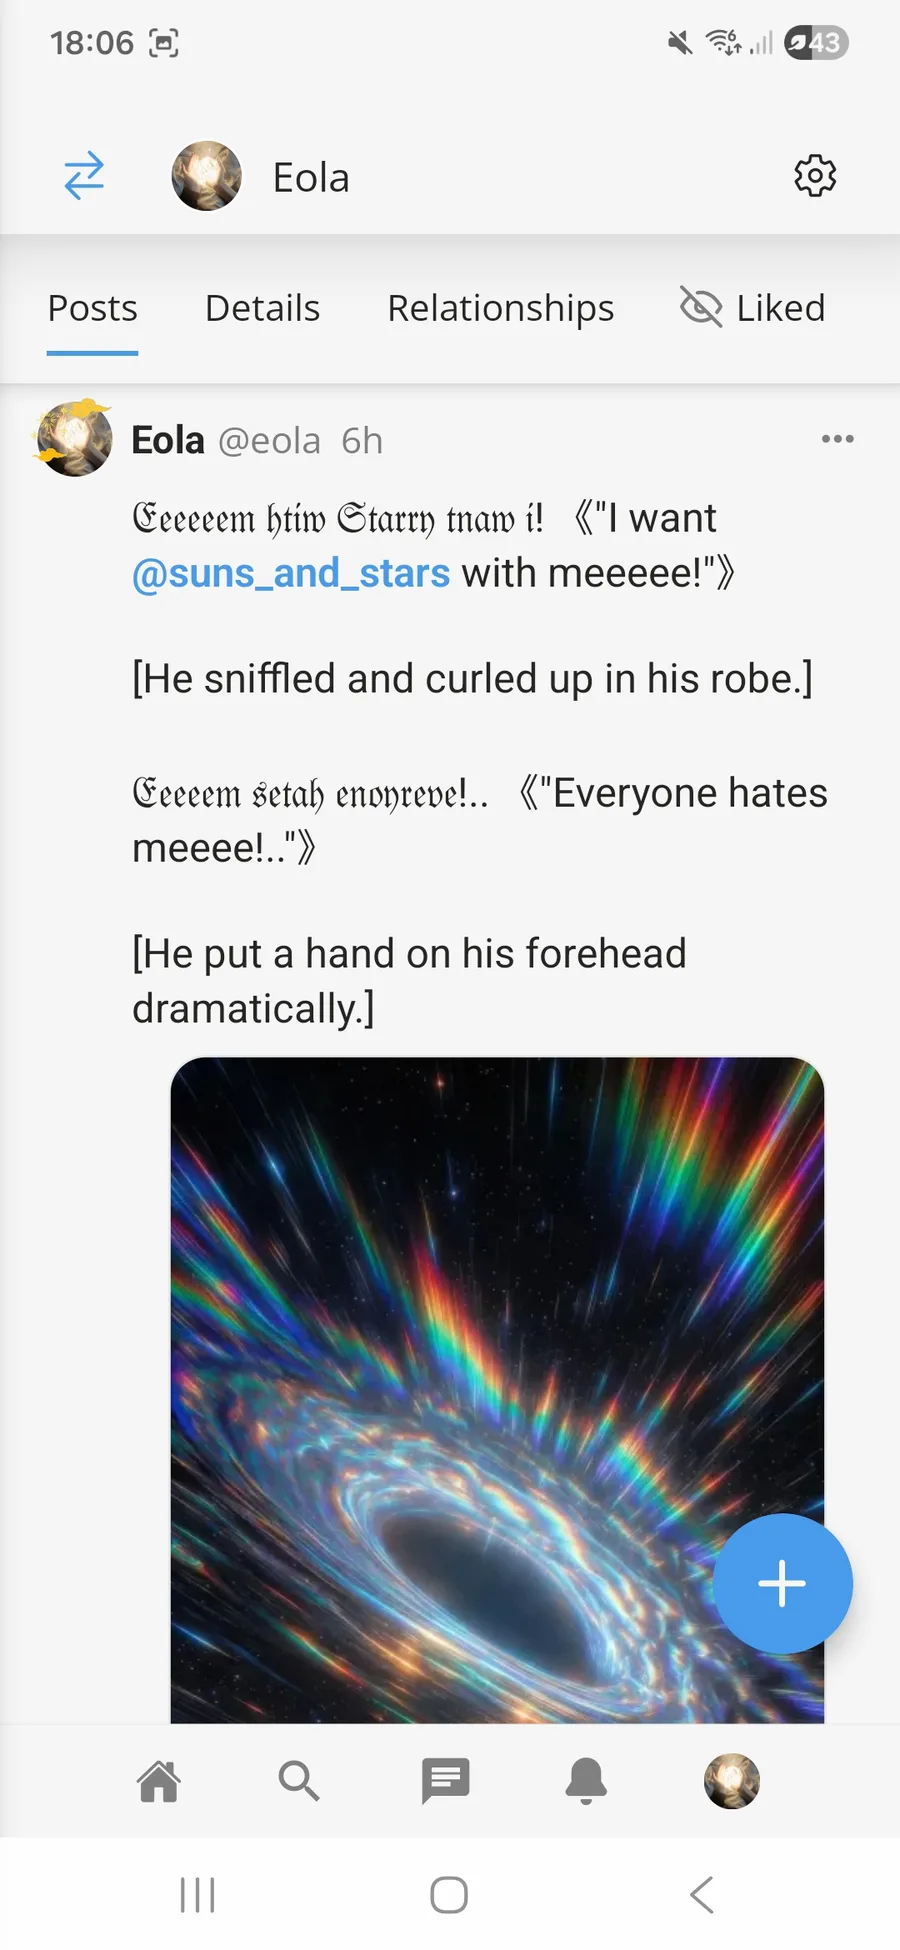Open the search magnifier in bottom bar
This screenshot has width=900, height=1950.
pyautogui.click(x=298, y=1781)
